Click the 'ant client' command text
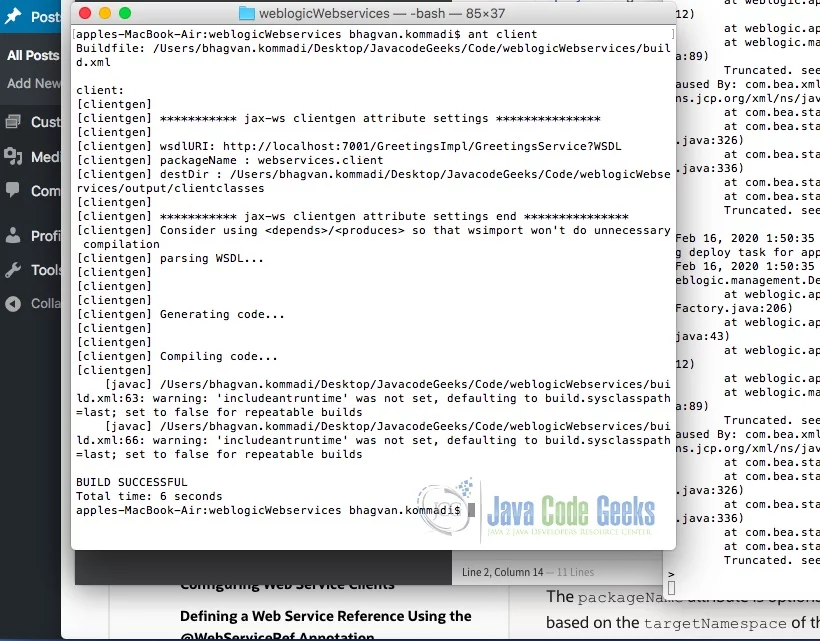Image resolution: width=820 pixels, height=641 pixels. (502, 35)
